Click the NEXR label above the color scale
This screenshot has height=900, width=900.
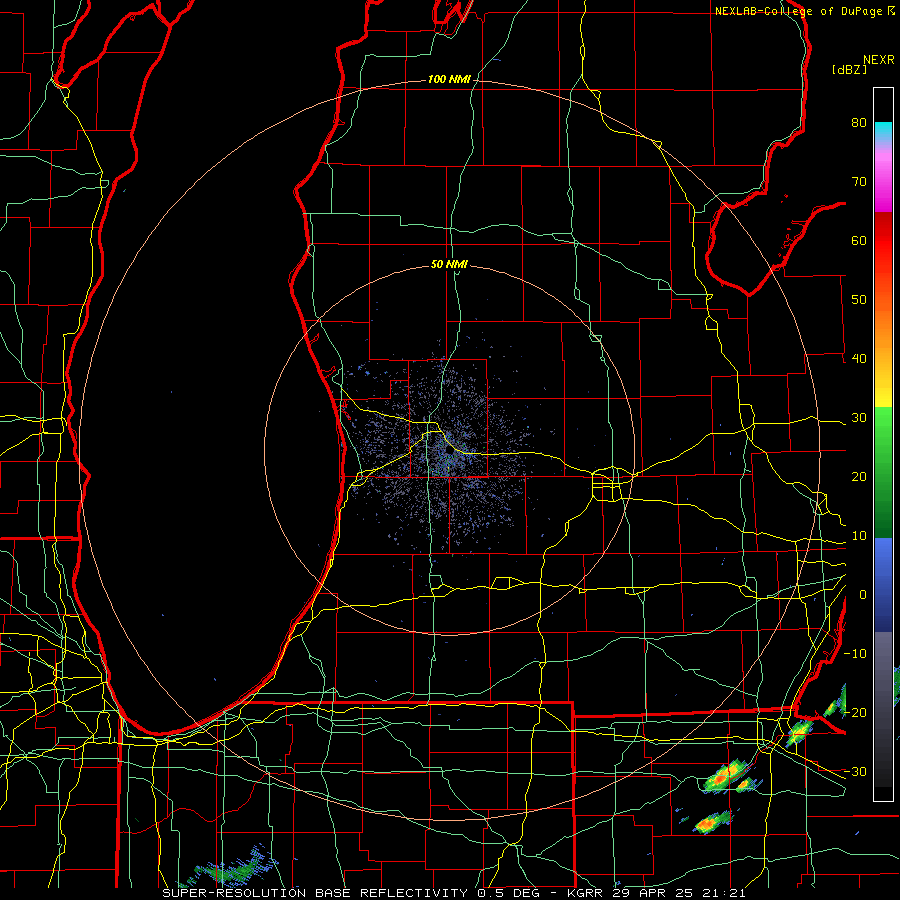(x=878, y=60)
